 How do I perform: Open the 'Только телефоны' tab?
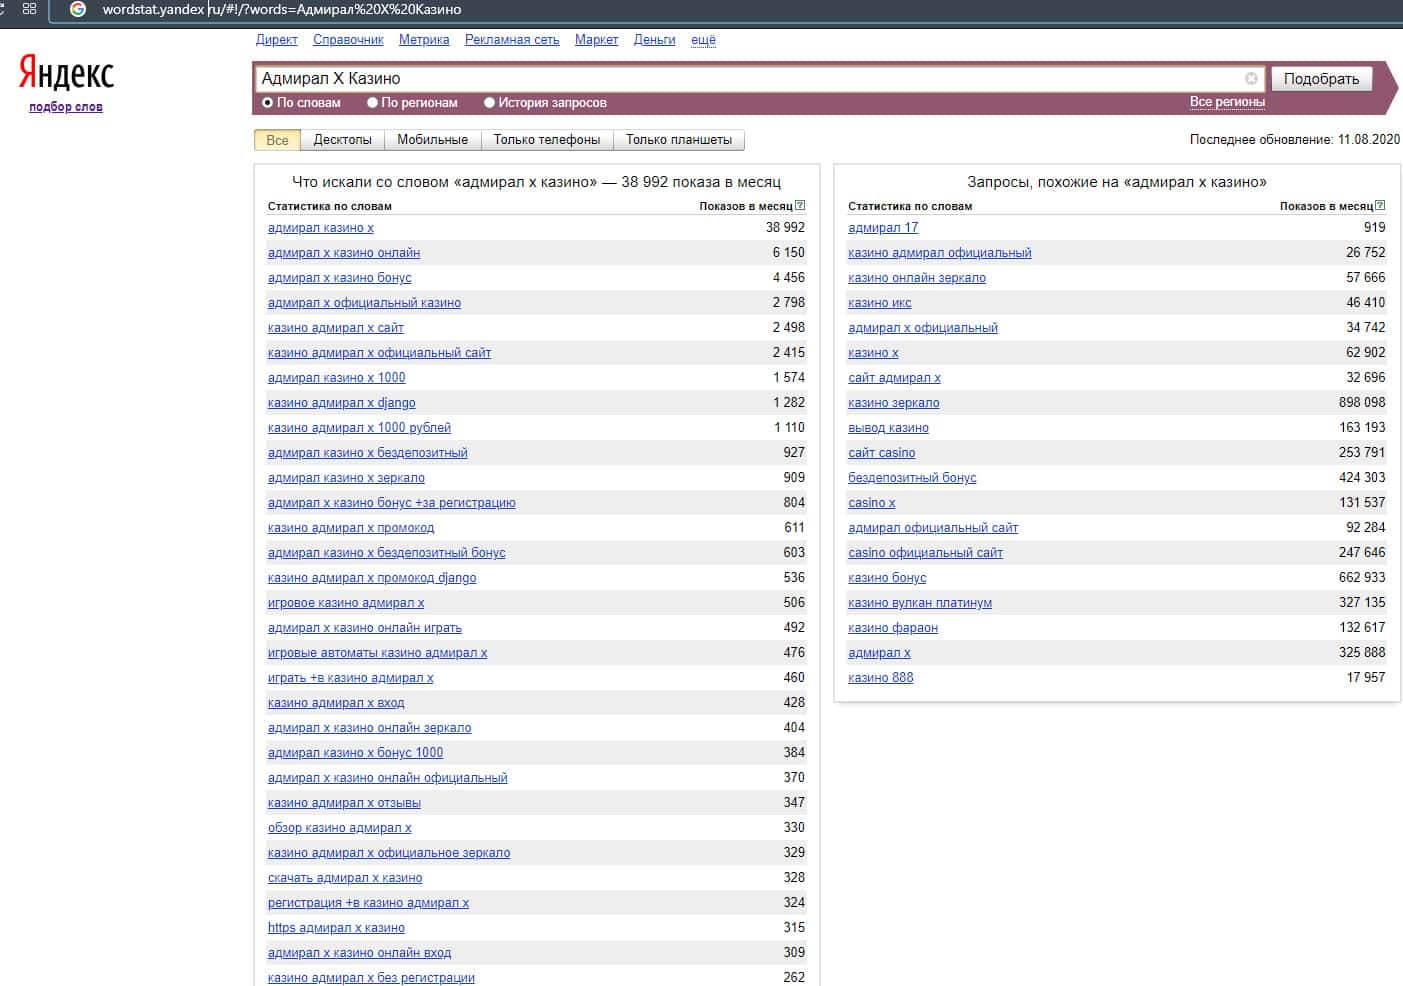(546, 140)
